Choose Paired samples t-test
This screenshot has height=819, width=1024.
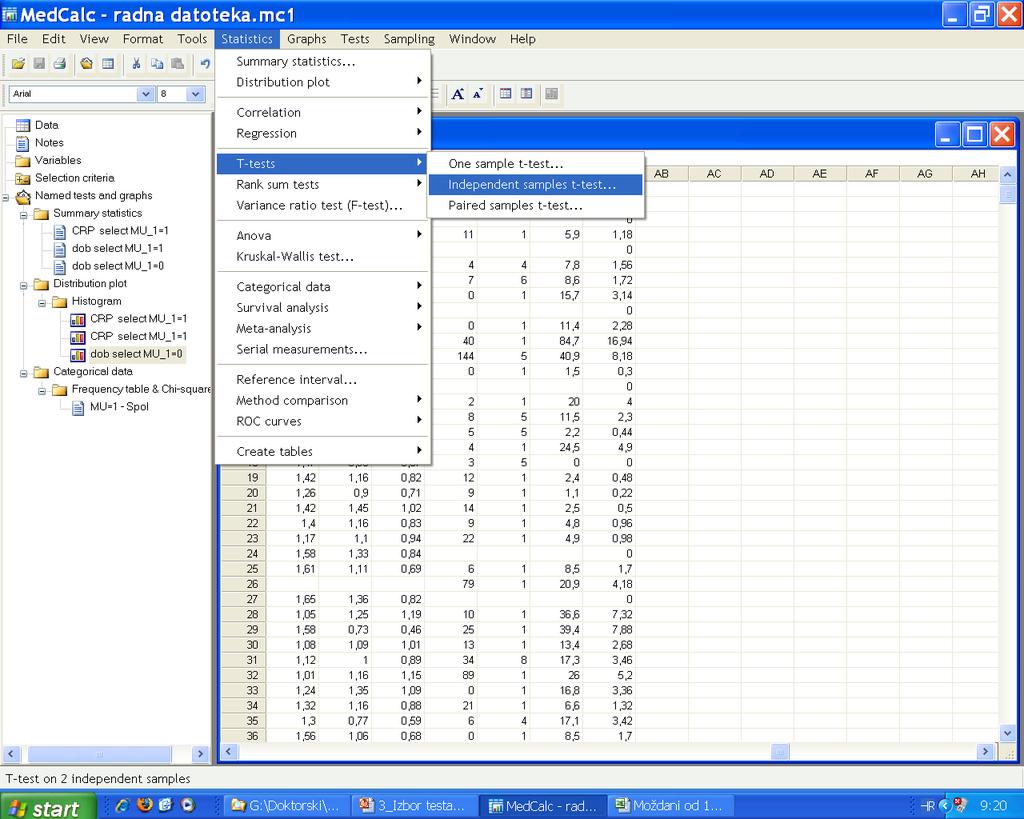click(x=535, y=206)
